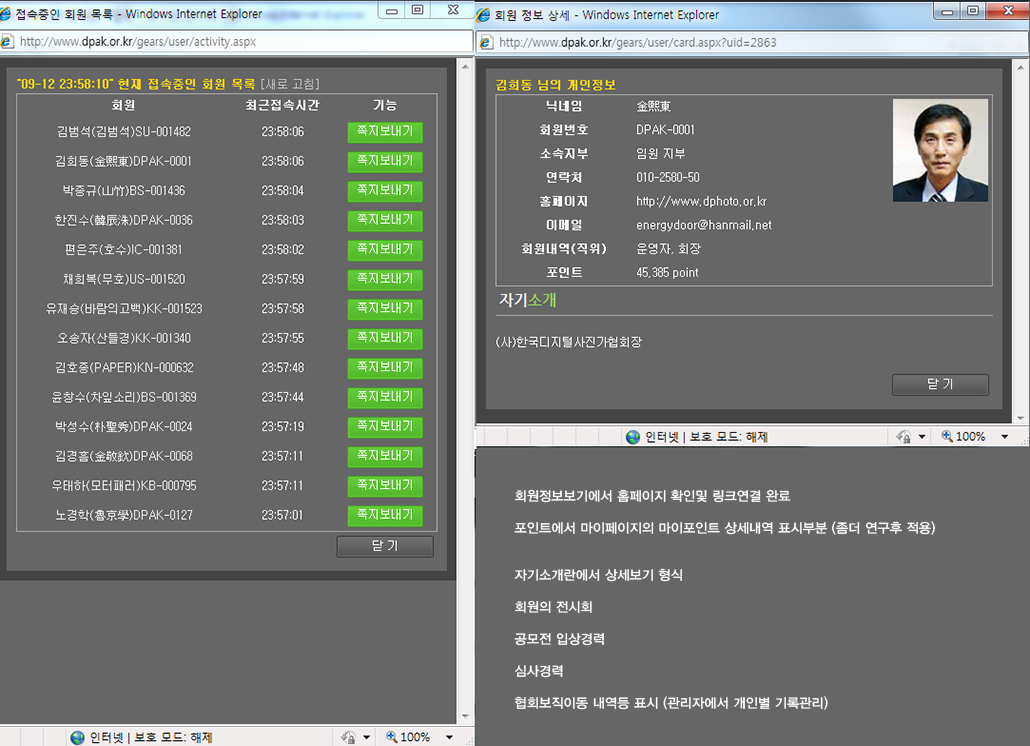
Task: Send a message to 김범석 via 쪽지보내기
Action: point(385,132)
